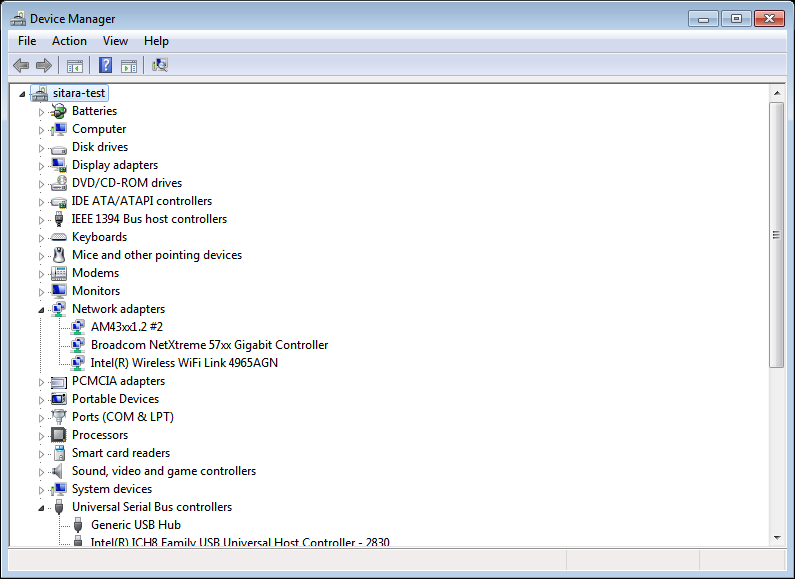Click the Mice and other pointing devices icon
This screenshot has height=579, width=795.
click(x=59, y=255)
